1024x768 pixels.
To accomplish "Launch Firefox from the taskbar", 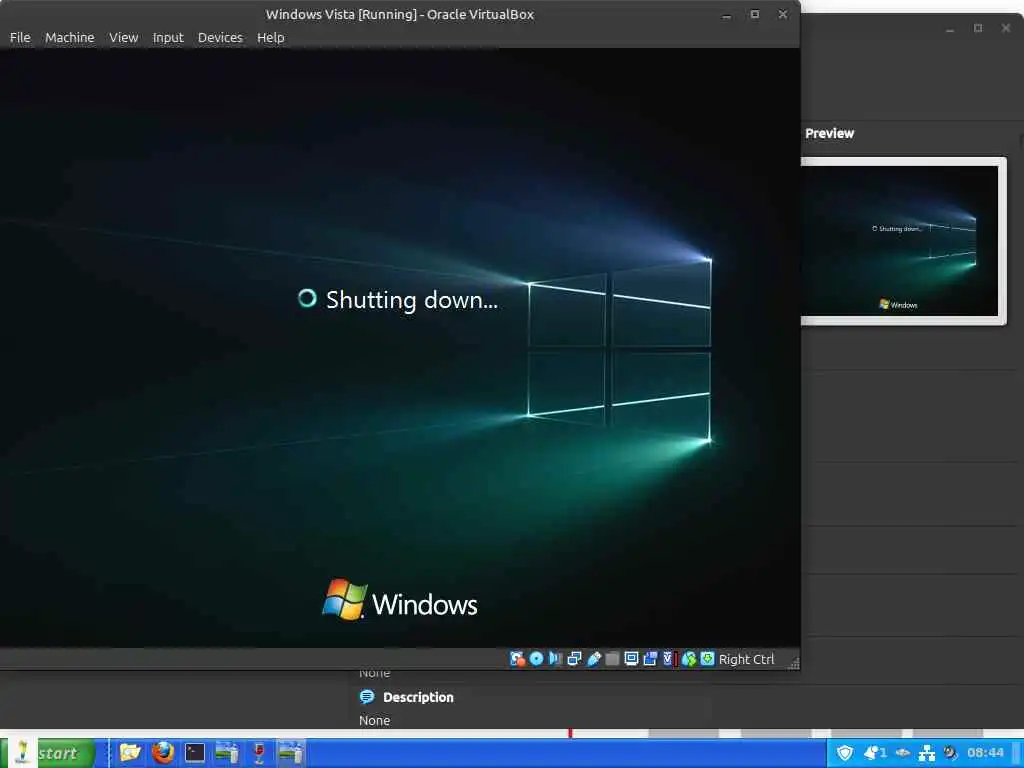I will click(x=163, y=753).
